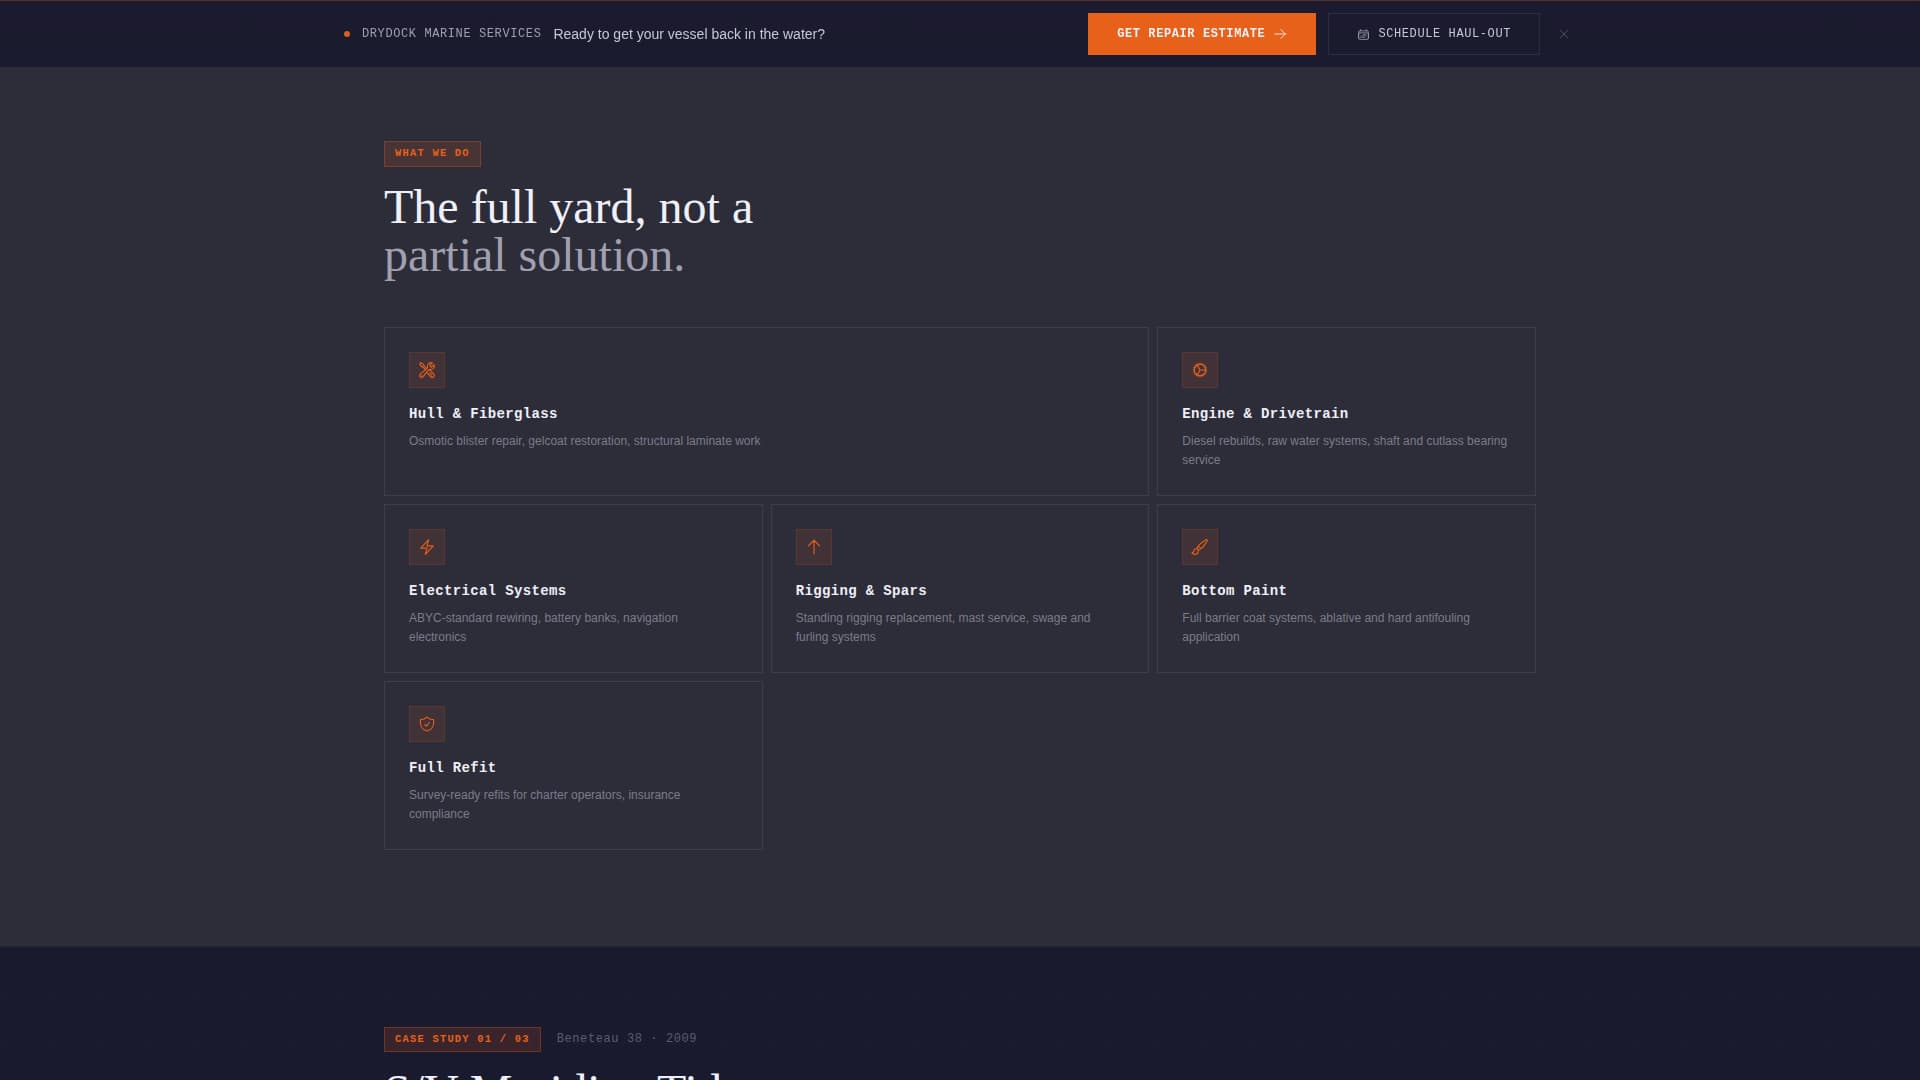Click the Get Repair Estimate button
Image resolution: width=1920 pixels, height=1080 pixels.
point(1201,33)
